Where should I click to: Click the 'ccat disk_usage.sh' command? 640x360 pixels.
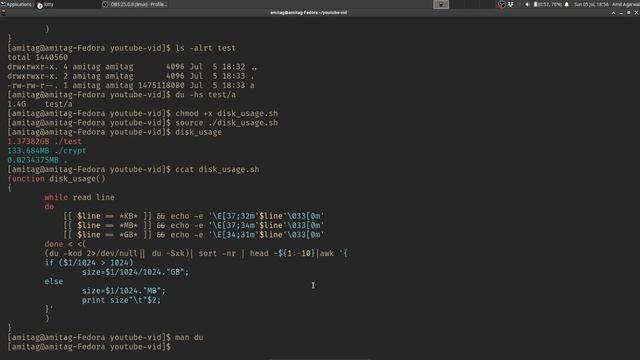pos(217,169)
